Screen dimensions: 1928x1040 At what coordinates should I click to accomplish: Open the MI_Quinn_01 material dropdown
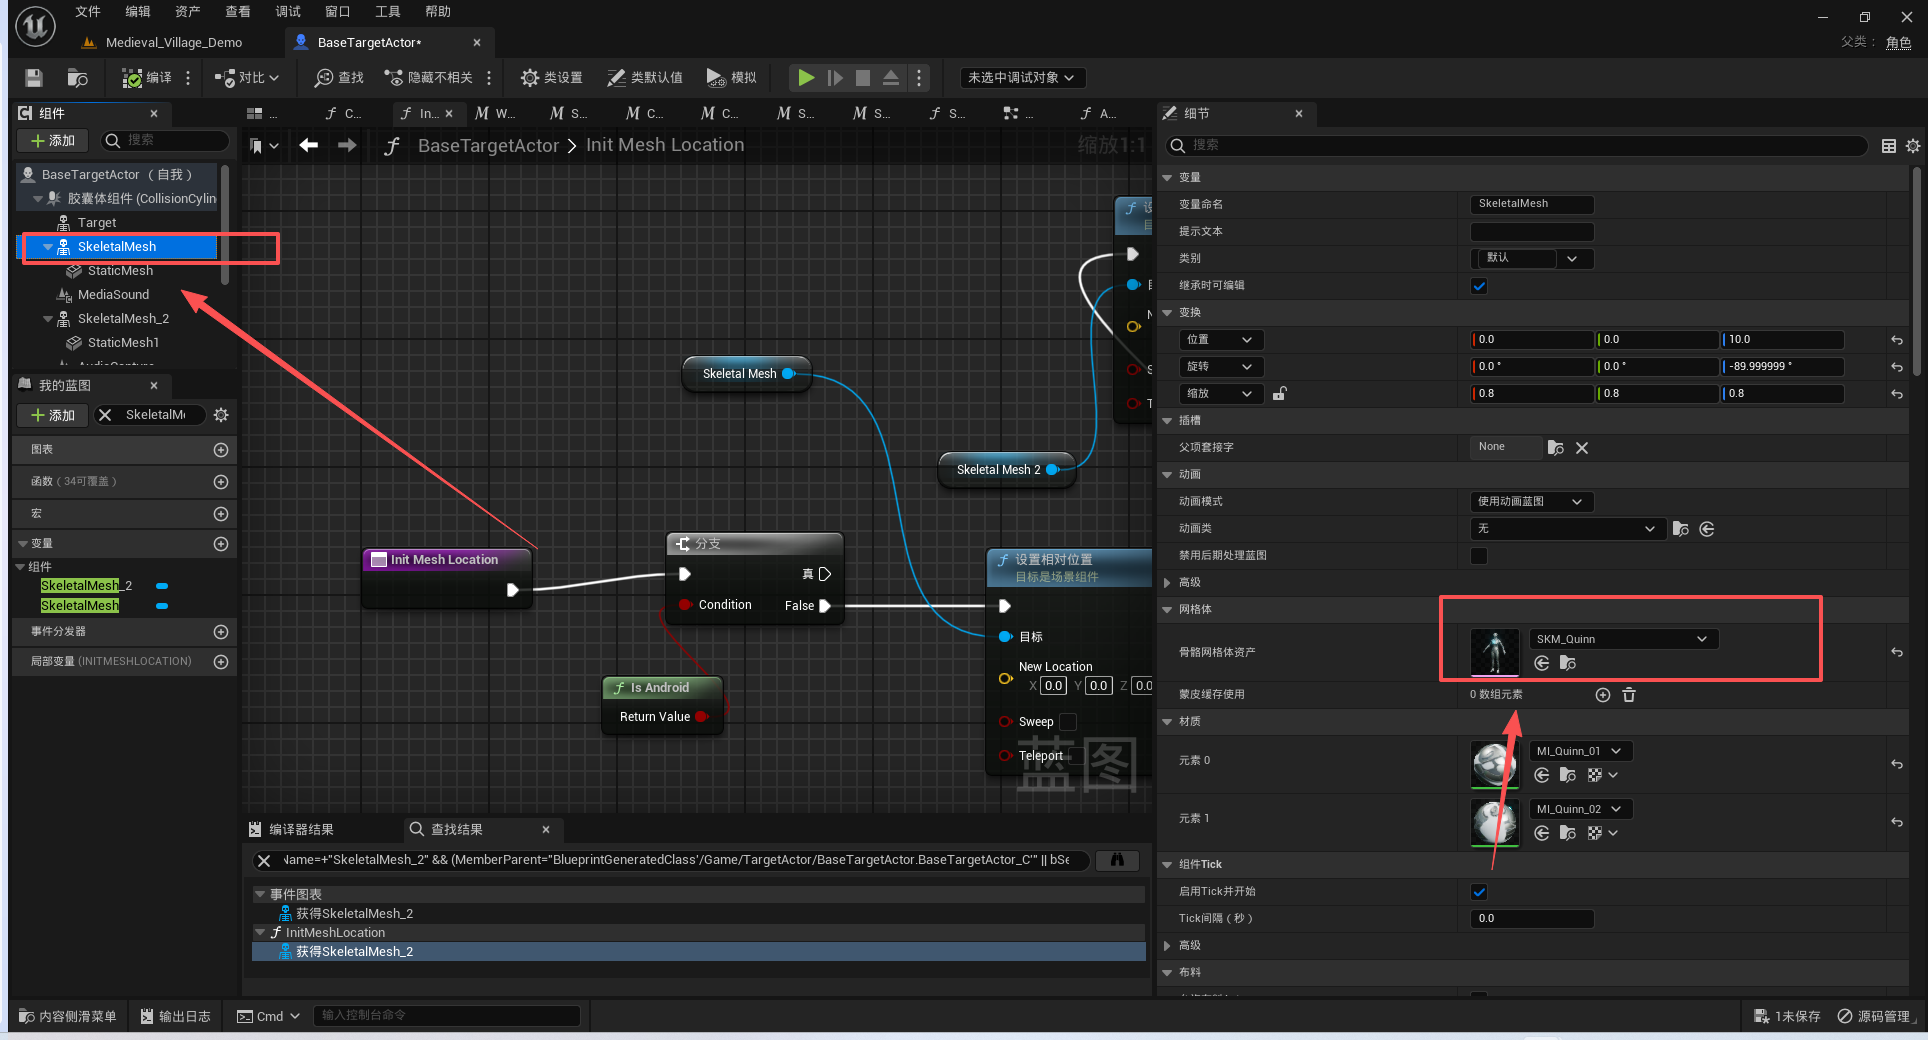1580,751
